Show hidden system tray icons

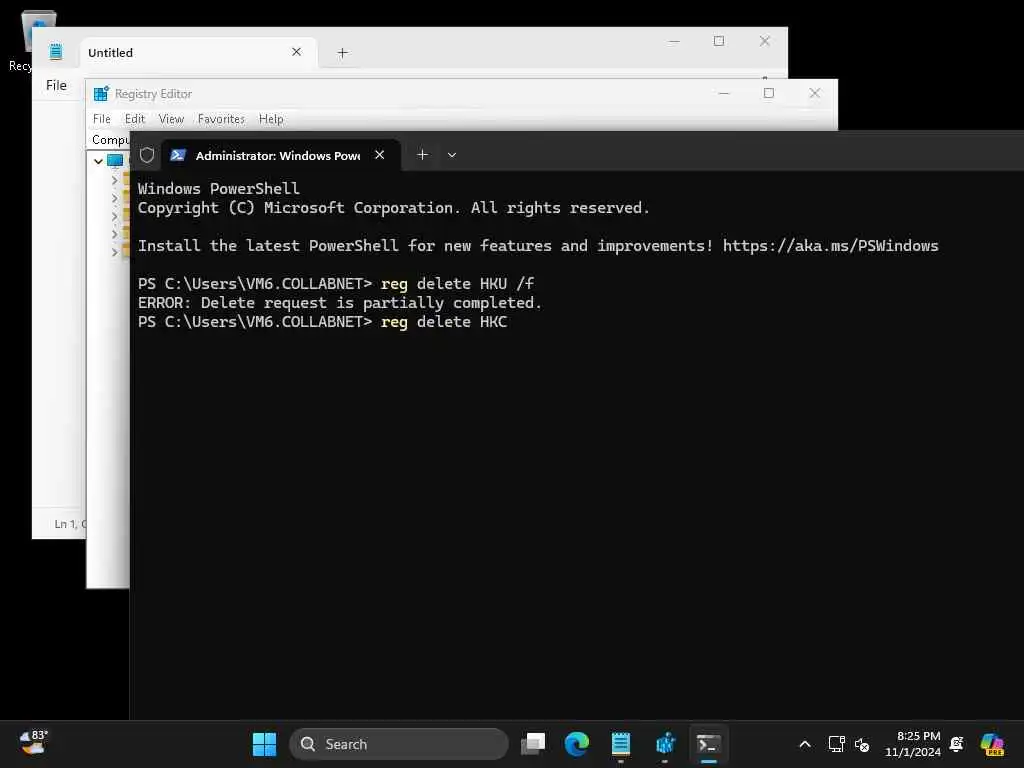[805, 744]
